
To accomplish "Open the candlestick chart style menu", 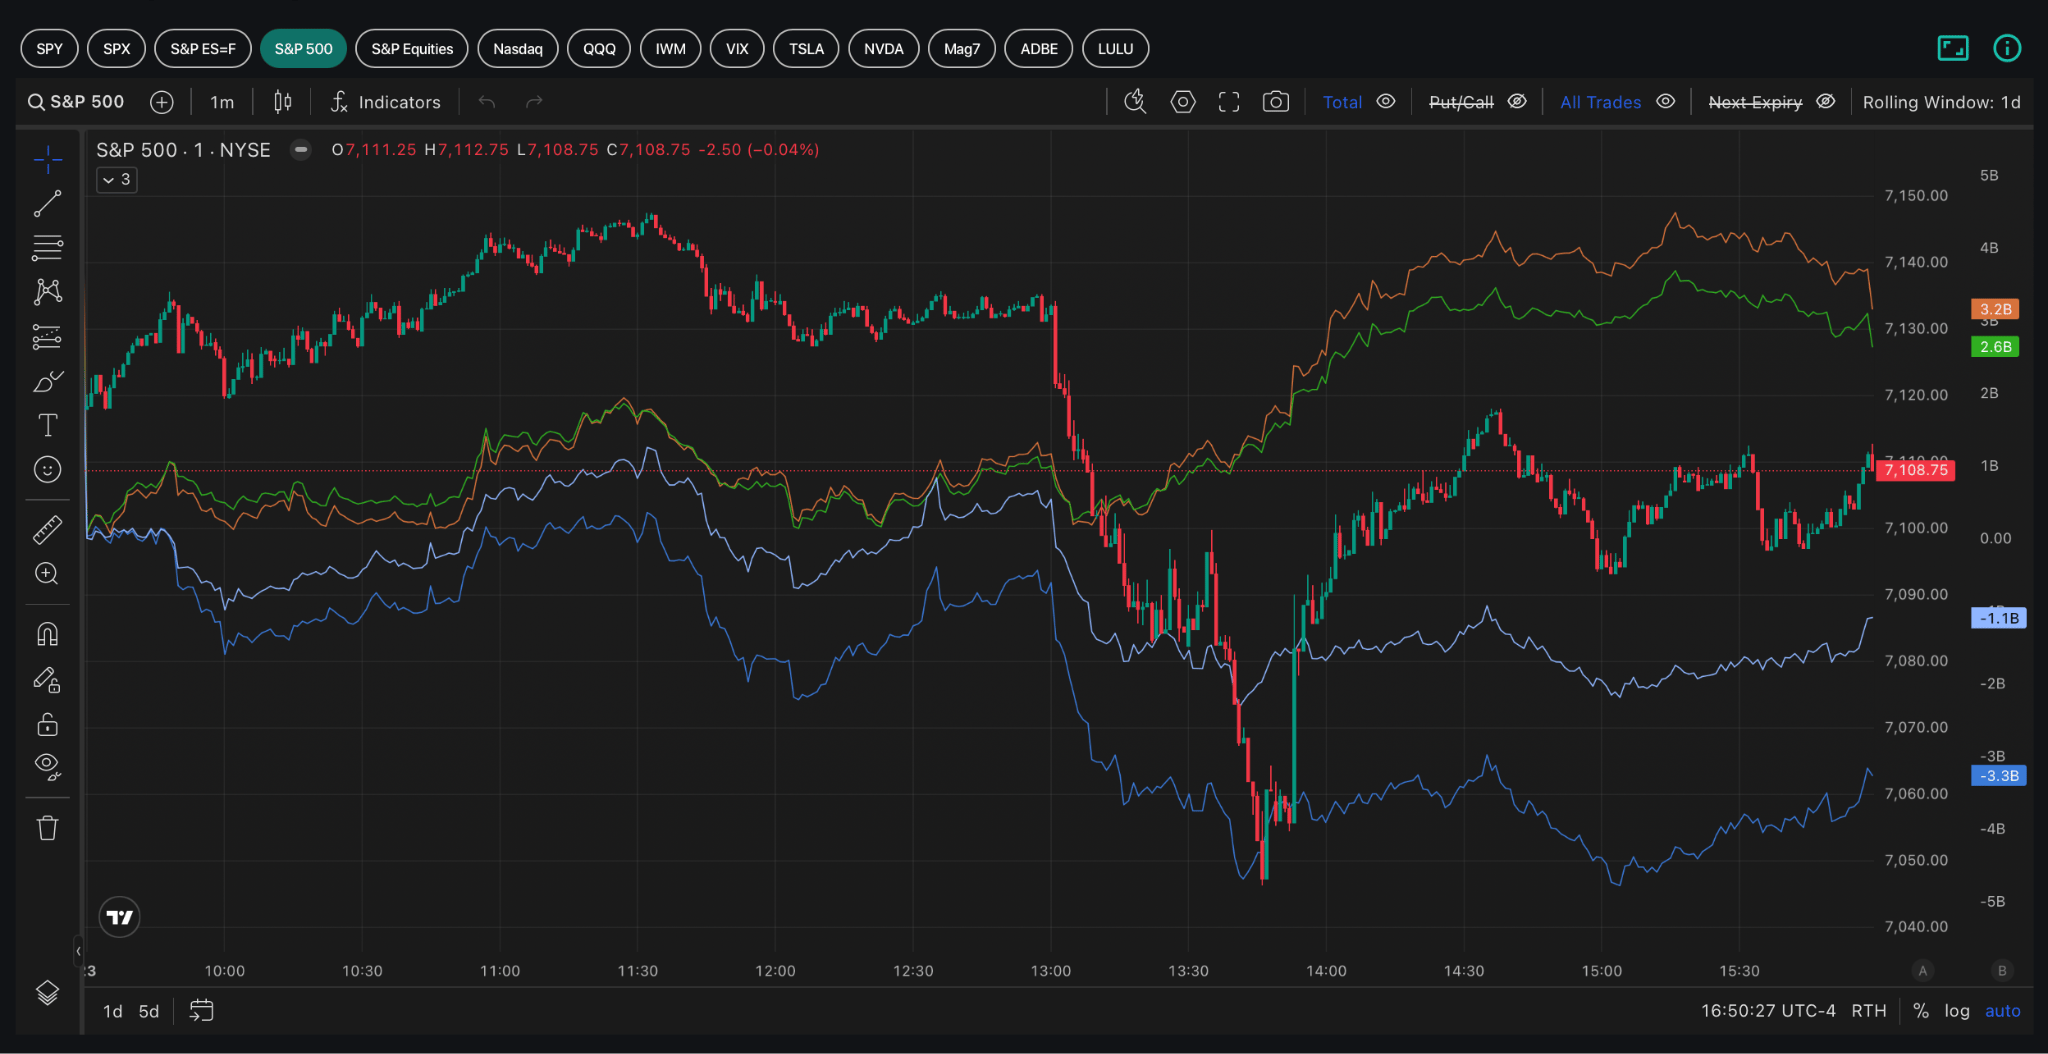I will (283, 102).
